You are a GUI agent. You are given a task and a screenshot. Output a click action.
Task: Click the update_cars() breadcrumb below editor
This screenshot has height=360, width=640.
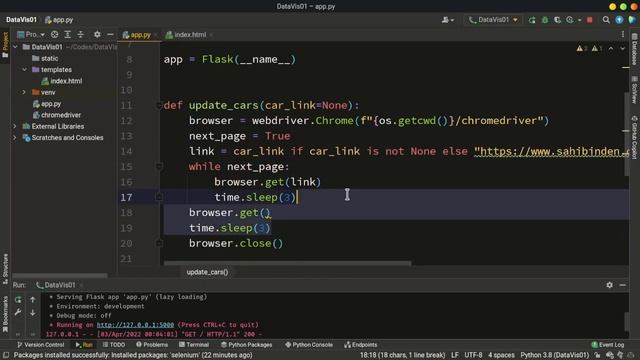click(207, 272)
